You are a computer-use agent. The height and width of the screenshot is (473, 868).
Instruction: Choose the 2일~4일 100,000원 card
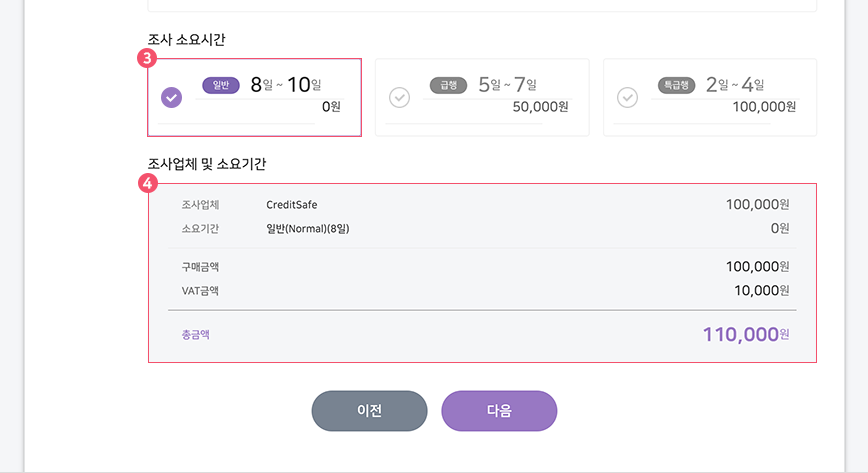pyautogui.click(x=710, y=97)
